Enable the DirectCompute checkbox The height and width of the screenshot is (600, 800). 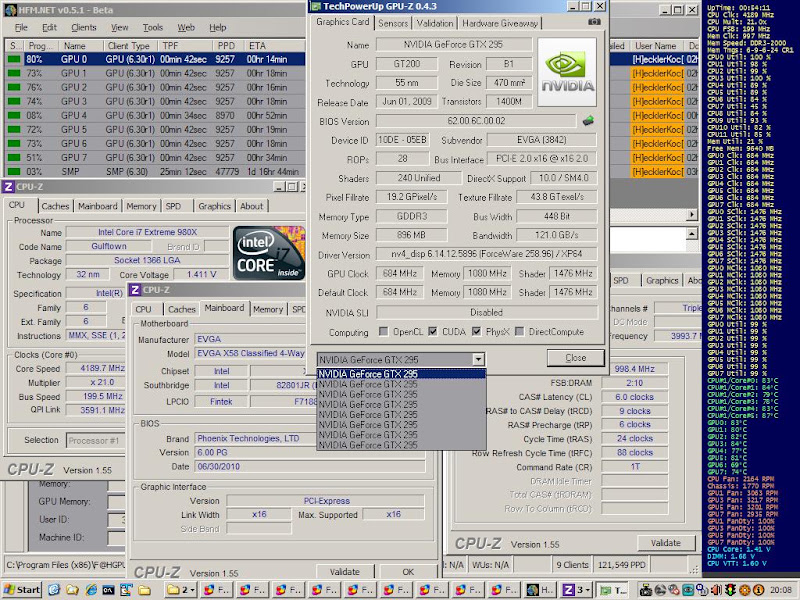click(x=519, y=332)
